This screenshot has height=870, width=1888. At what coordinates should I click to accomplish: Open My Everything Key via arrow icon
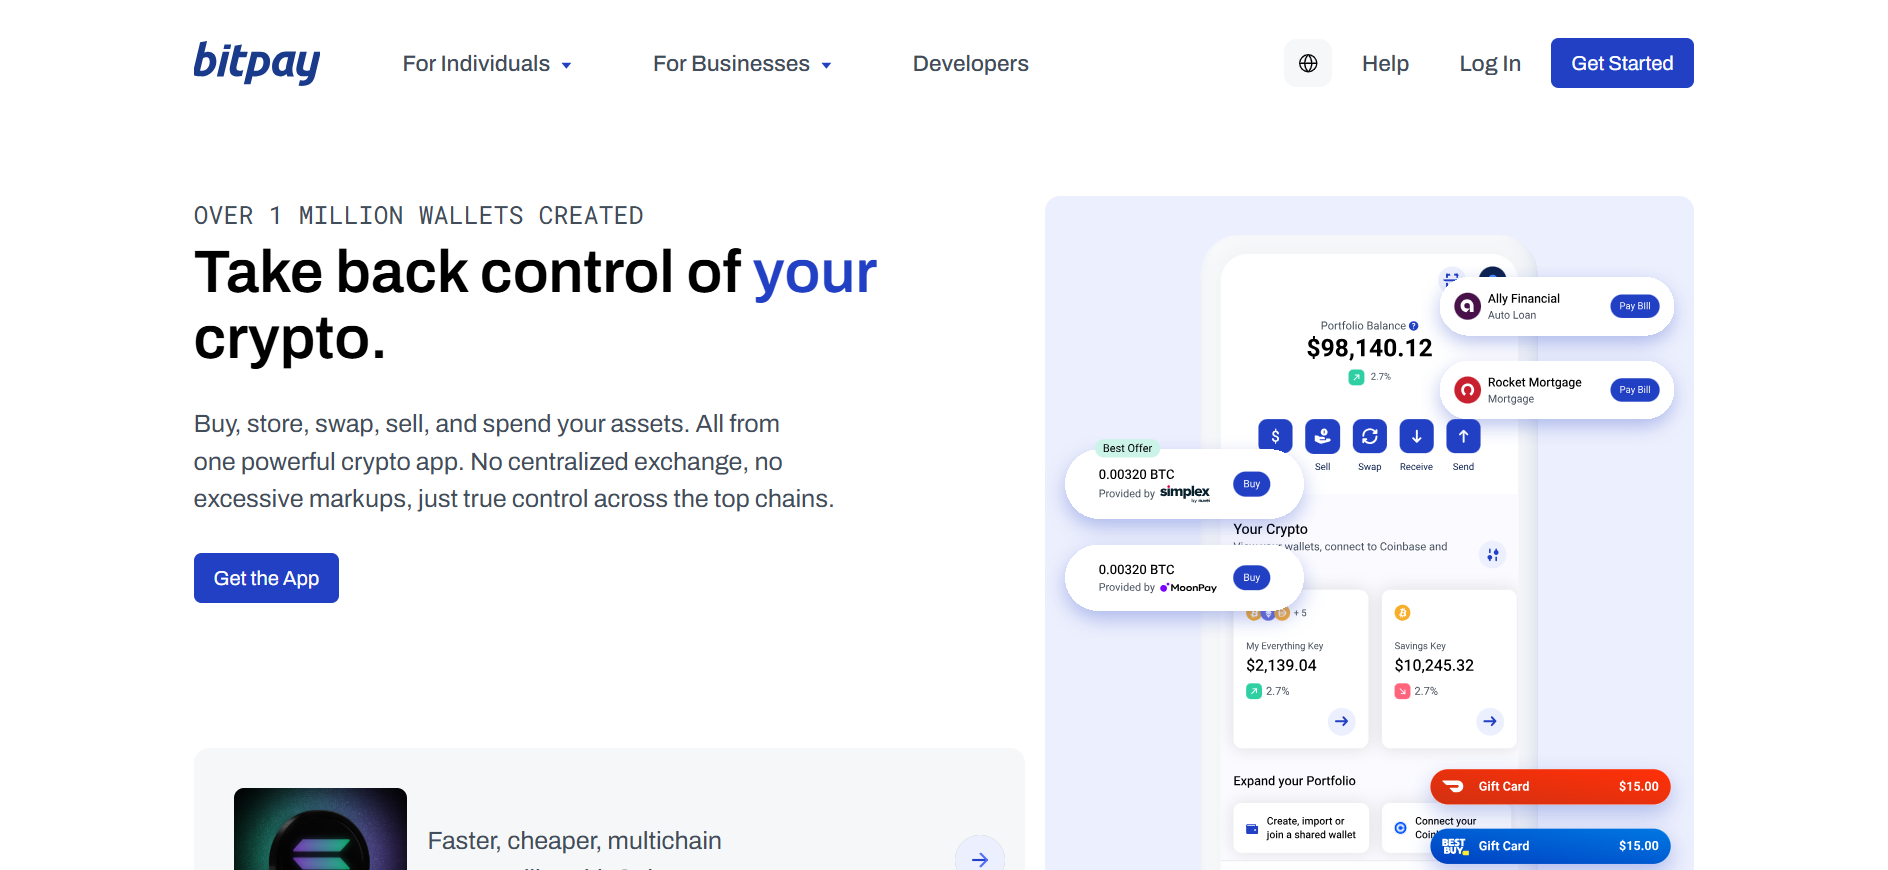(1341, 721)
